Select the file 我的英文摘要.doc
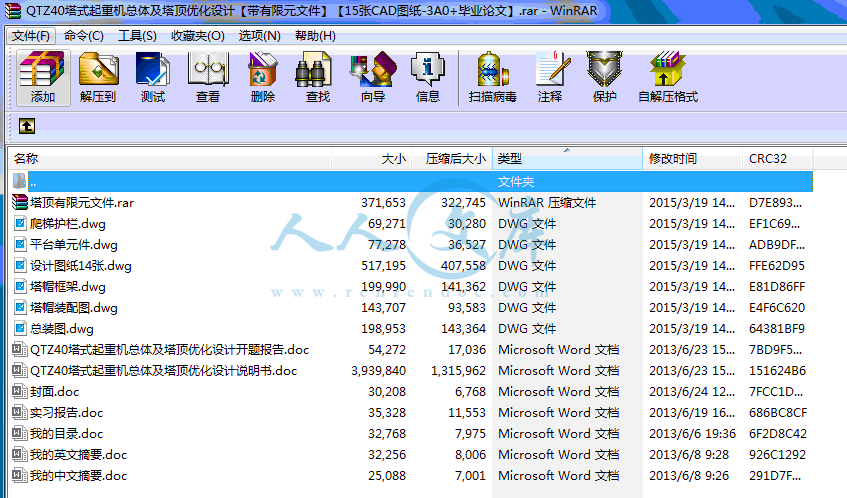847x498 pixels. 78,455
